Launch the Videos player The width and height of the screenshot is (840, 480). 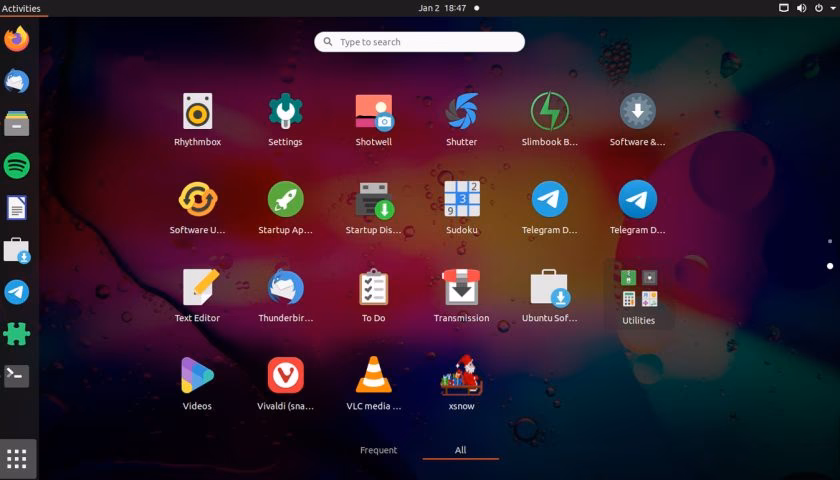(x=197, y=375)
